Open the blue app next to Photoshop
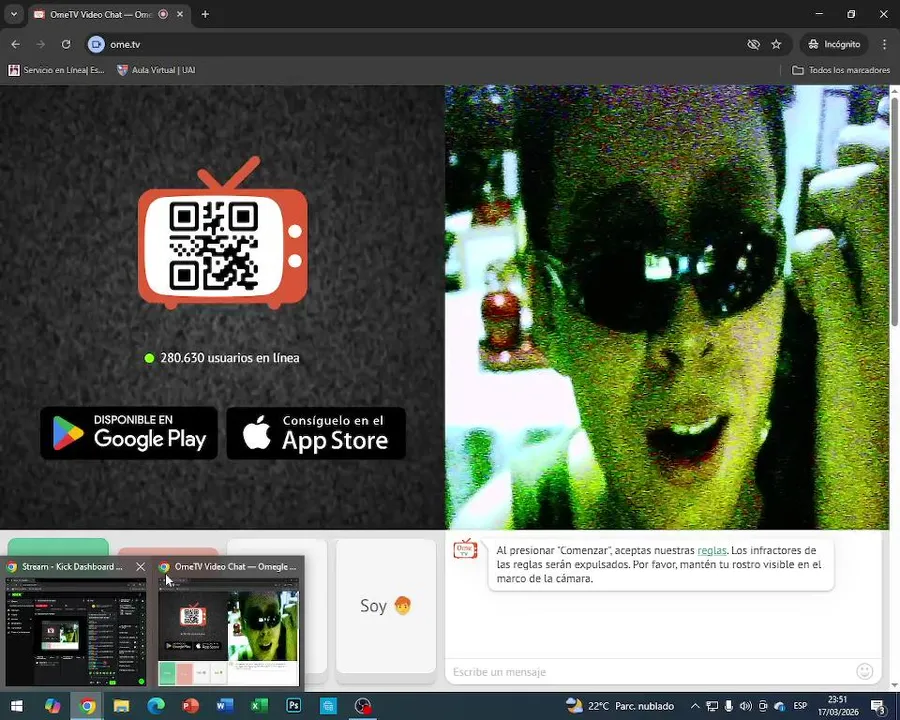The height and width of the screenshot is (720, 900). [x=328, y=706]
